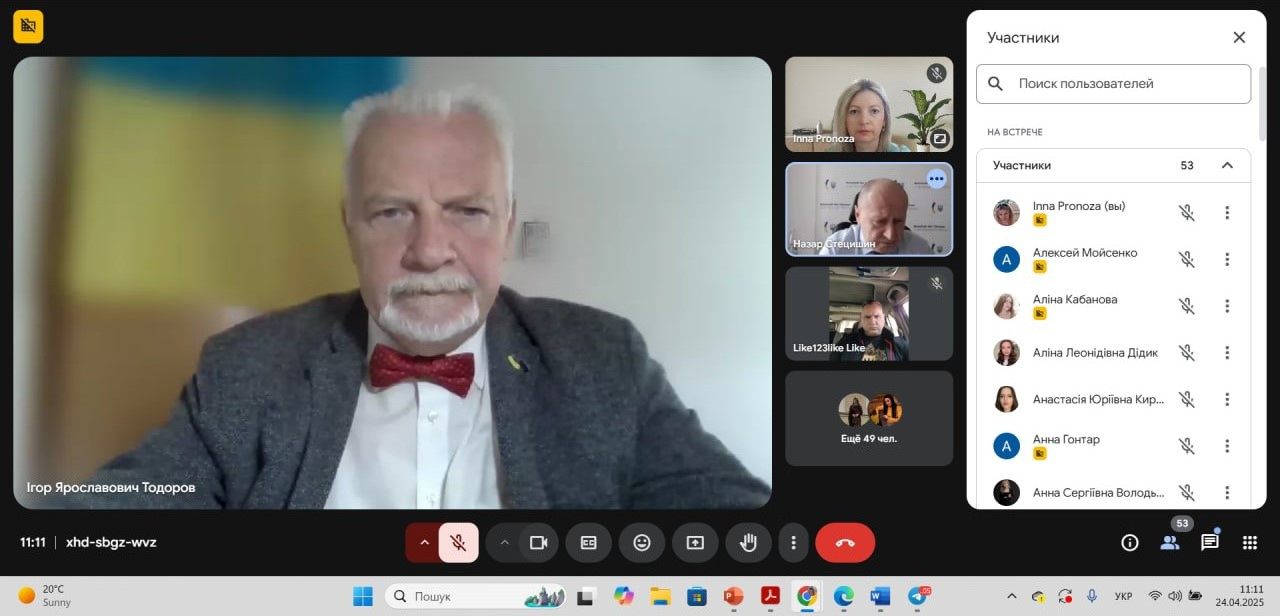
Task: Open chat with everyone
Action: coord(1209,542)
